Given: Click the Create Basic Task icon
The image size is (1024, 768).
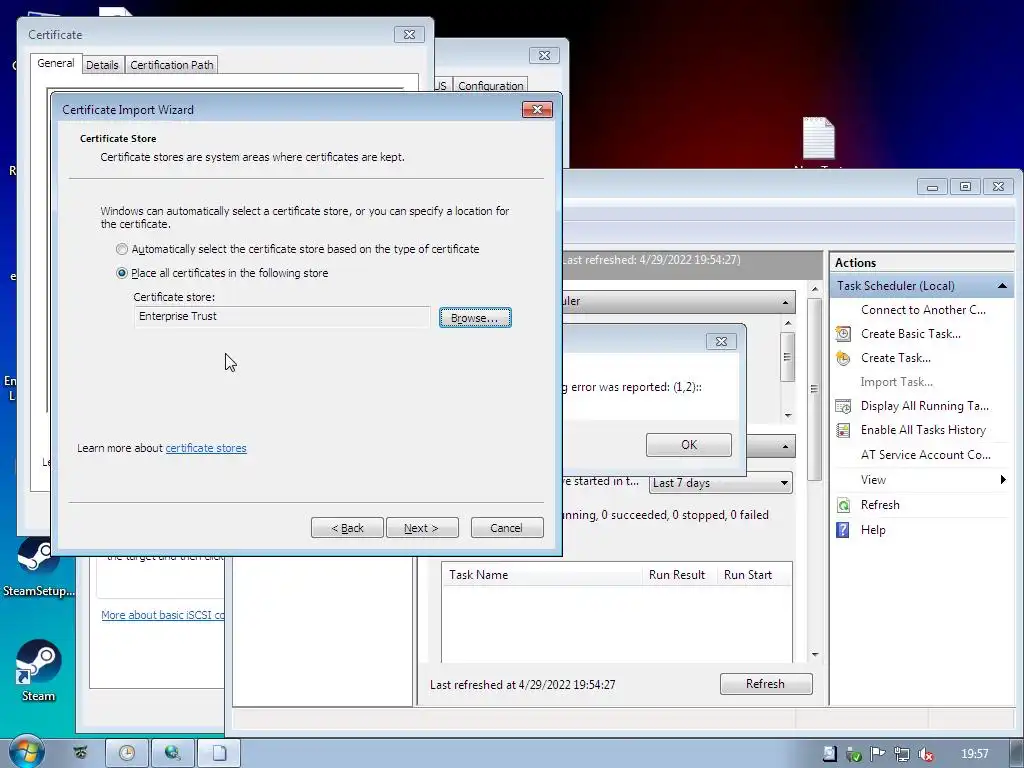Looking at the screenshot, I should (x=843, y=334).
